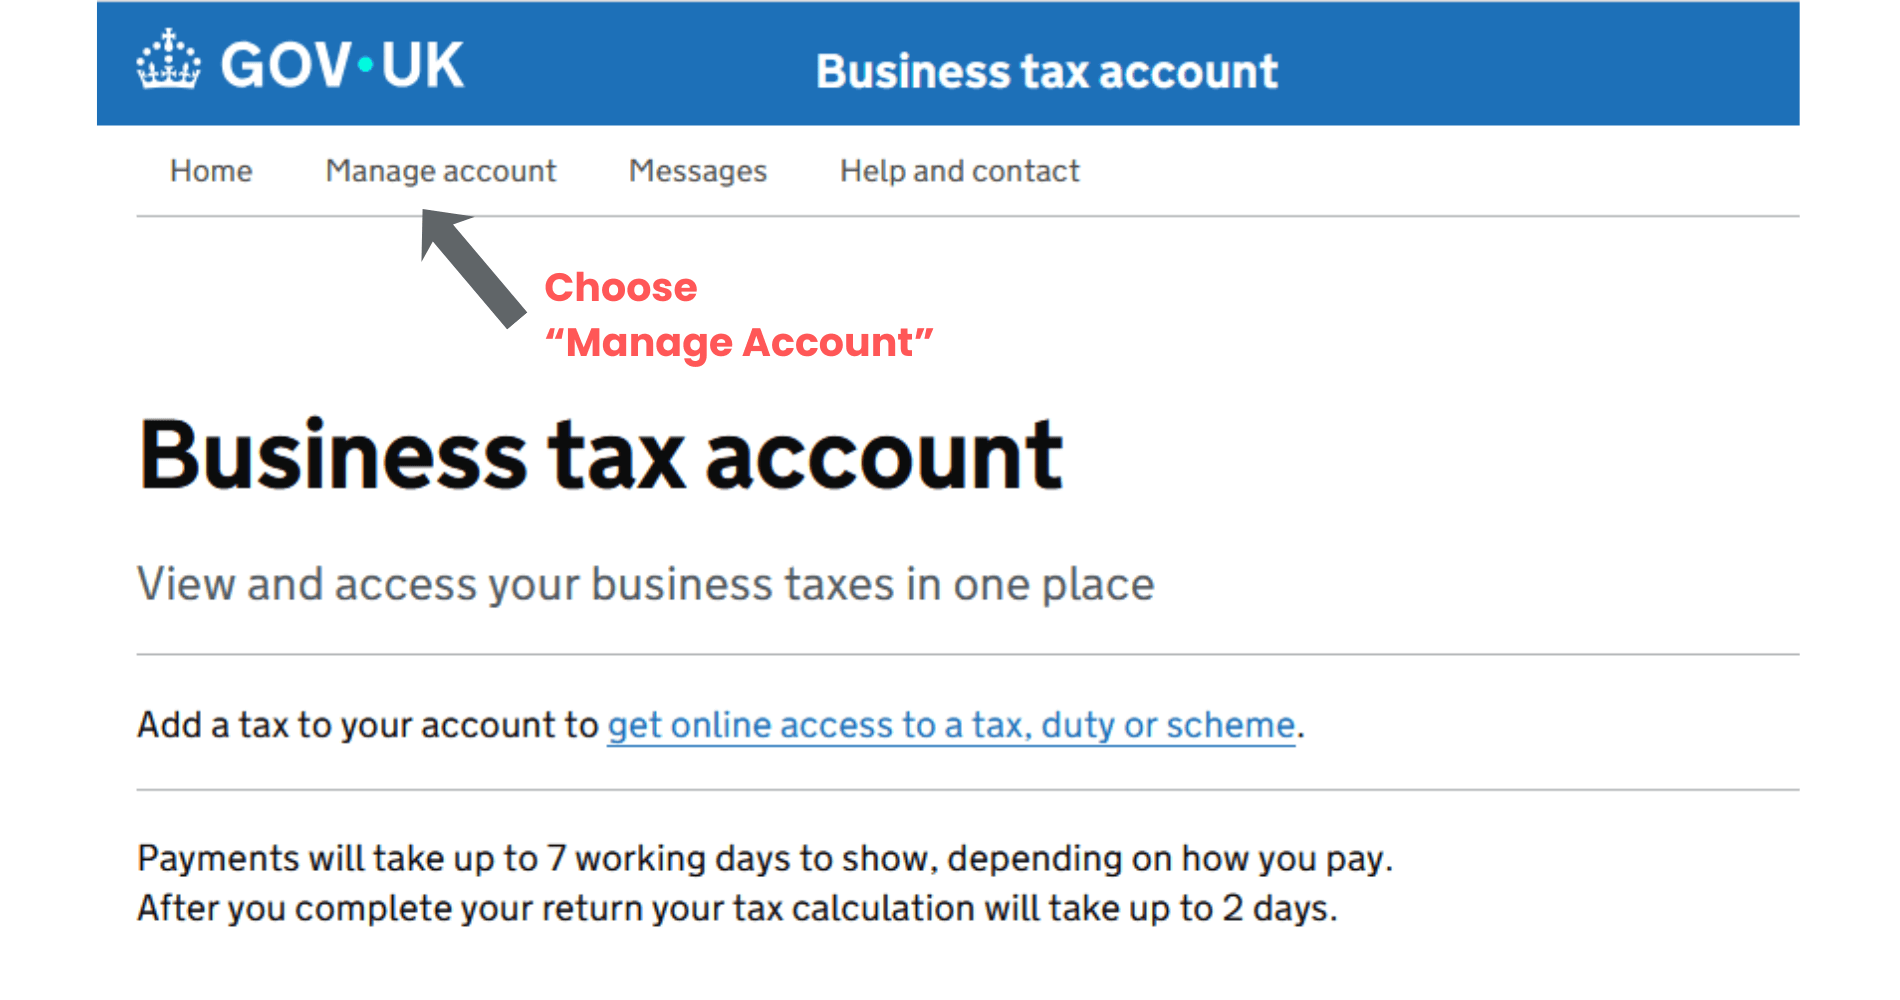This screenshot has height=1000, width=1900.
Task: Click the Add a tax to your account text
Action: click(x=367, y=725)
